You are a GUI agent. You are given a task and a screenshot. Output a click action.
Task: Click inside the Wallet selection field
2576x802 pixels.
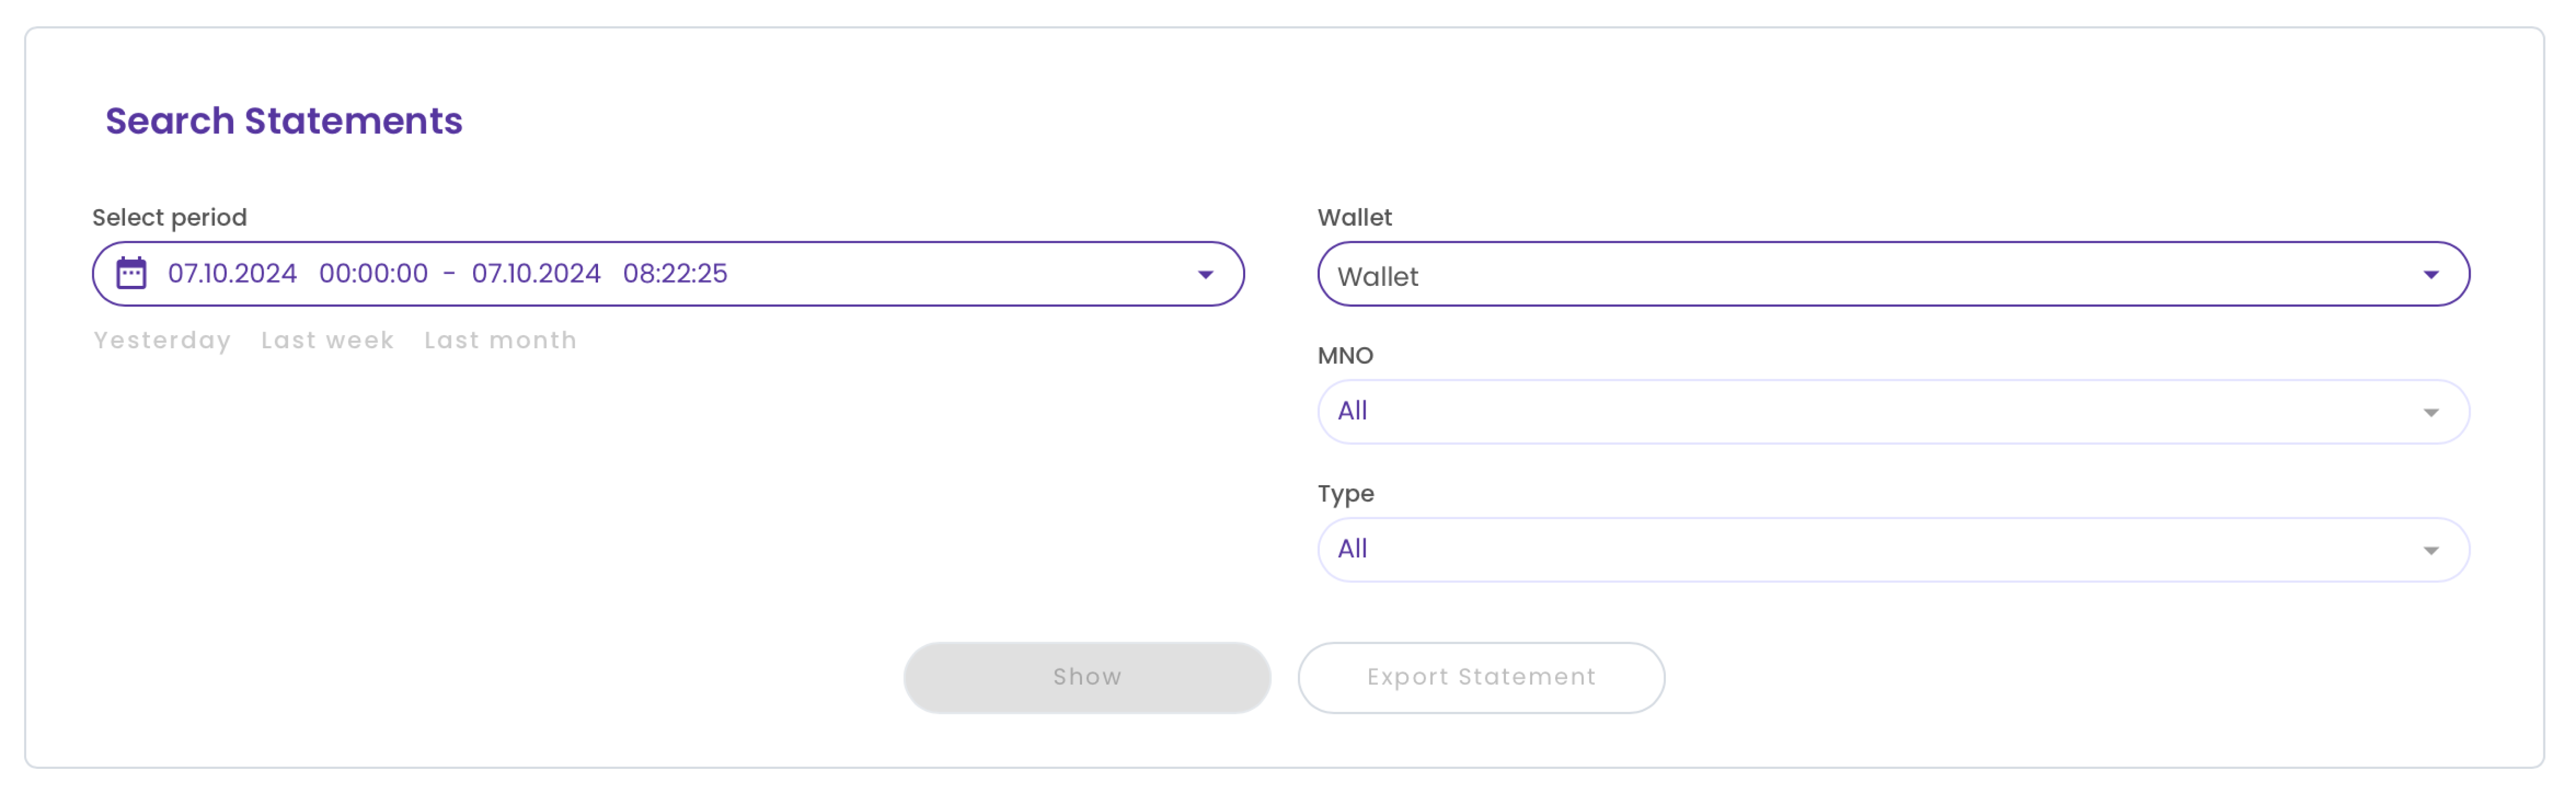coord(1850,275)
